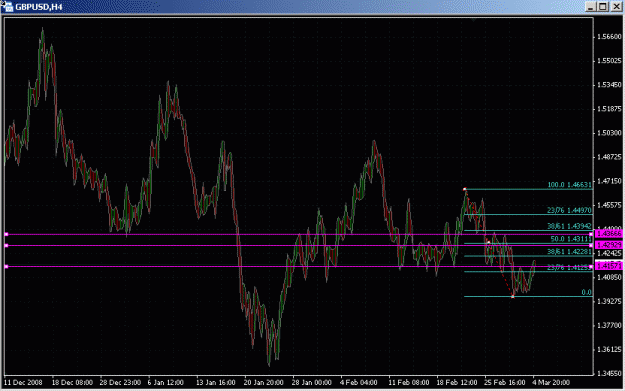Image resolution: width=625 pixels, height=391 pixels.
Task: Click the 25 Feb 16:00 time label
Action: coord(505,383)
